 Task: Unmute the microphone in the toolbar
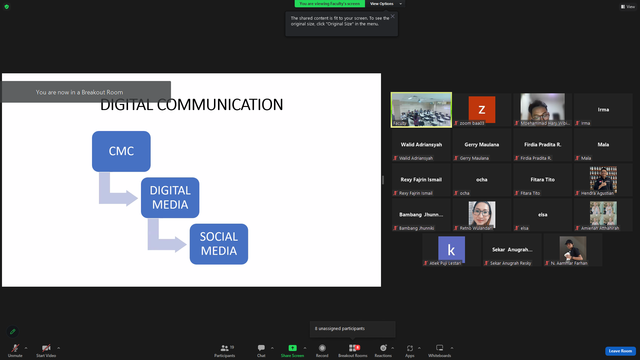[x=15, y=350]
